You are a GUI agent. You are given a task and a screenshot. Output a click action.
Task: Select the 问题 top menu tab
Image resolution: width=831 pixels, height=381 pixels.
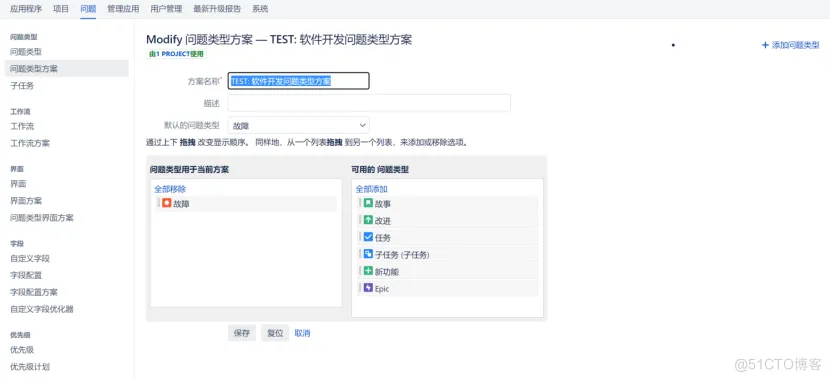pos(89,8)
